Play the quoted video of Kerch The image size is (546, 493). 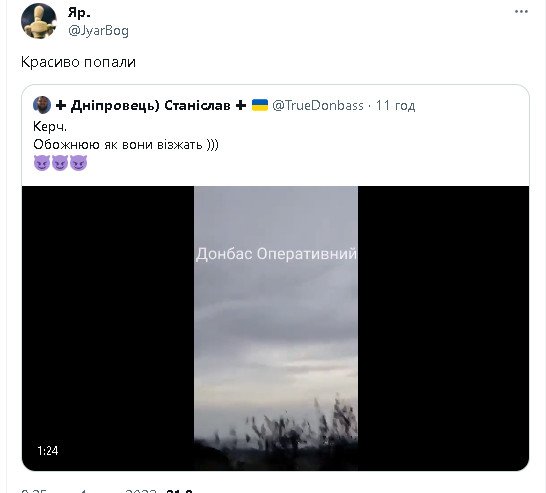click(275, 328)
